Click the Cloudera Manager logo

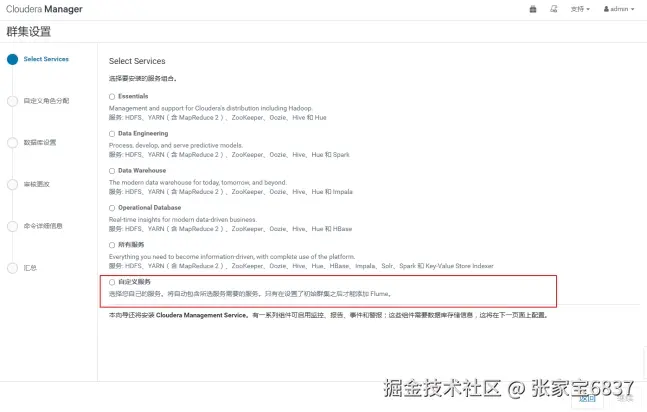(44, 9)
